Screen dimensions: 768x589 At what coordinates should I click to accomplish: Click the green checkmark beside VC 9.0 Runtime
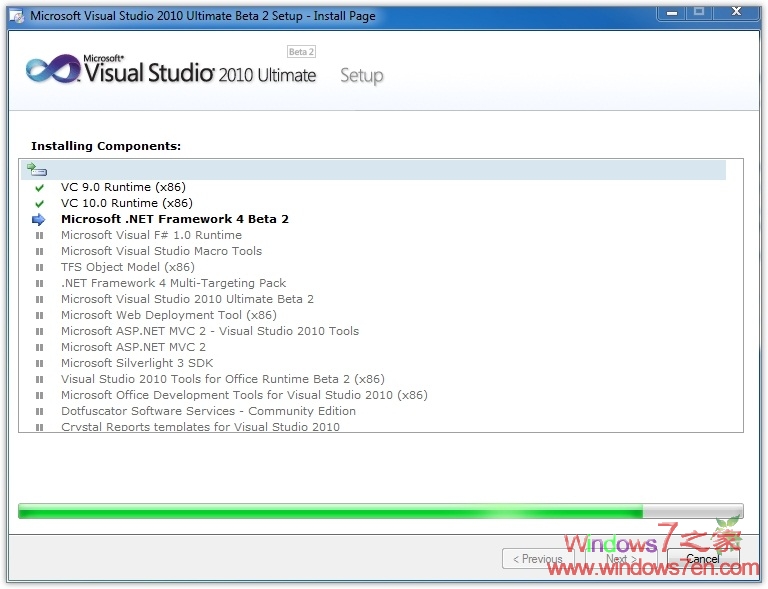point(40,188)
